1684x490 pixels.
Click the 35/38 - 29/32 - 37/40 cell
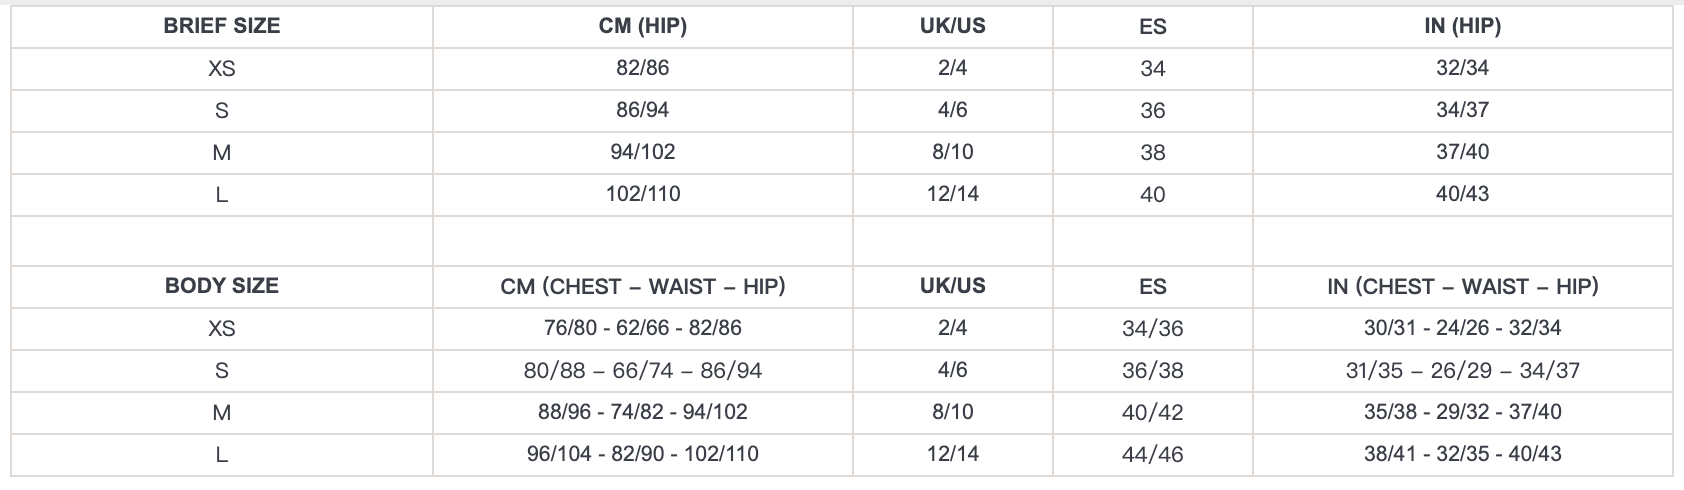click(x=1463, y=412)
